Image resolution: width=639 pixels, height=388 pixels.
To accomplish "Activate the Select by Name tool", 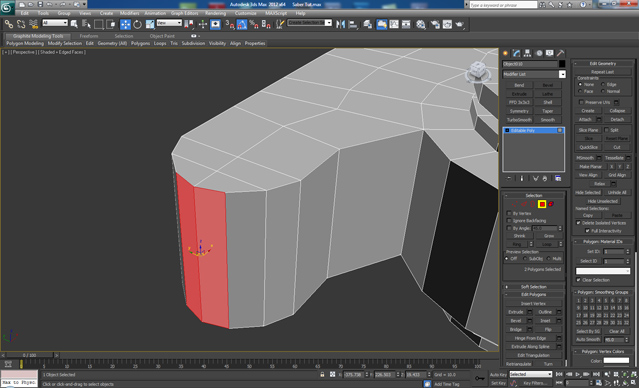I will pyautogui.click(x=86, y=24).
